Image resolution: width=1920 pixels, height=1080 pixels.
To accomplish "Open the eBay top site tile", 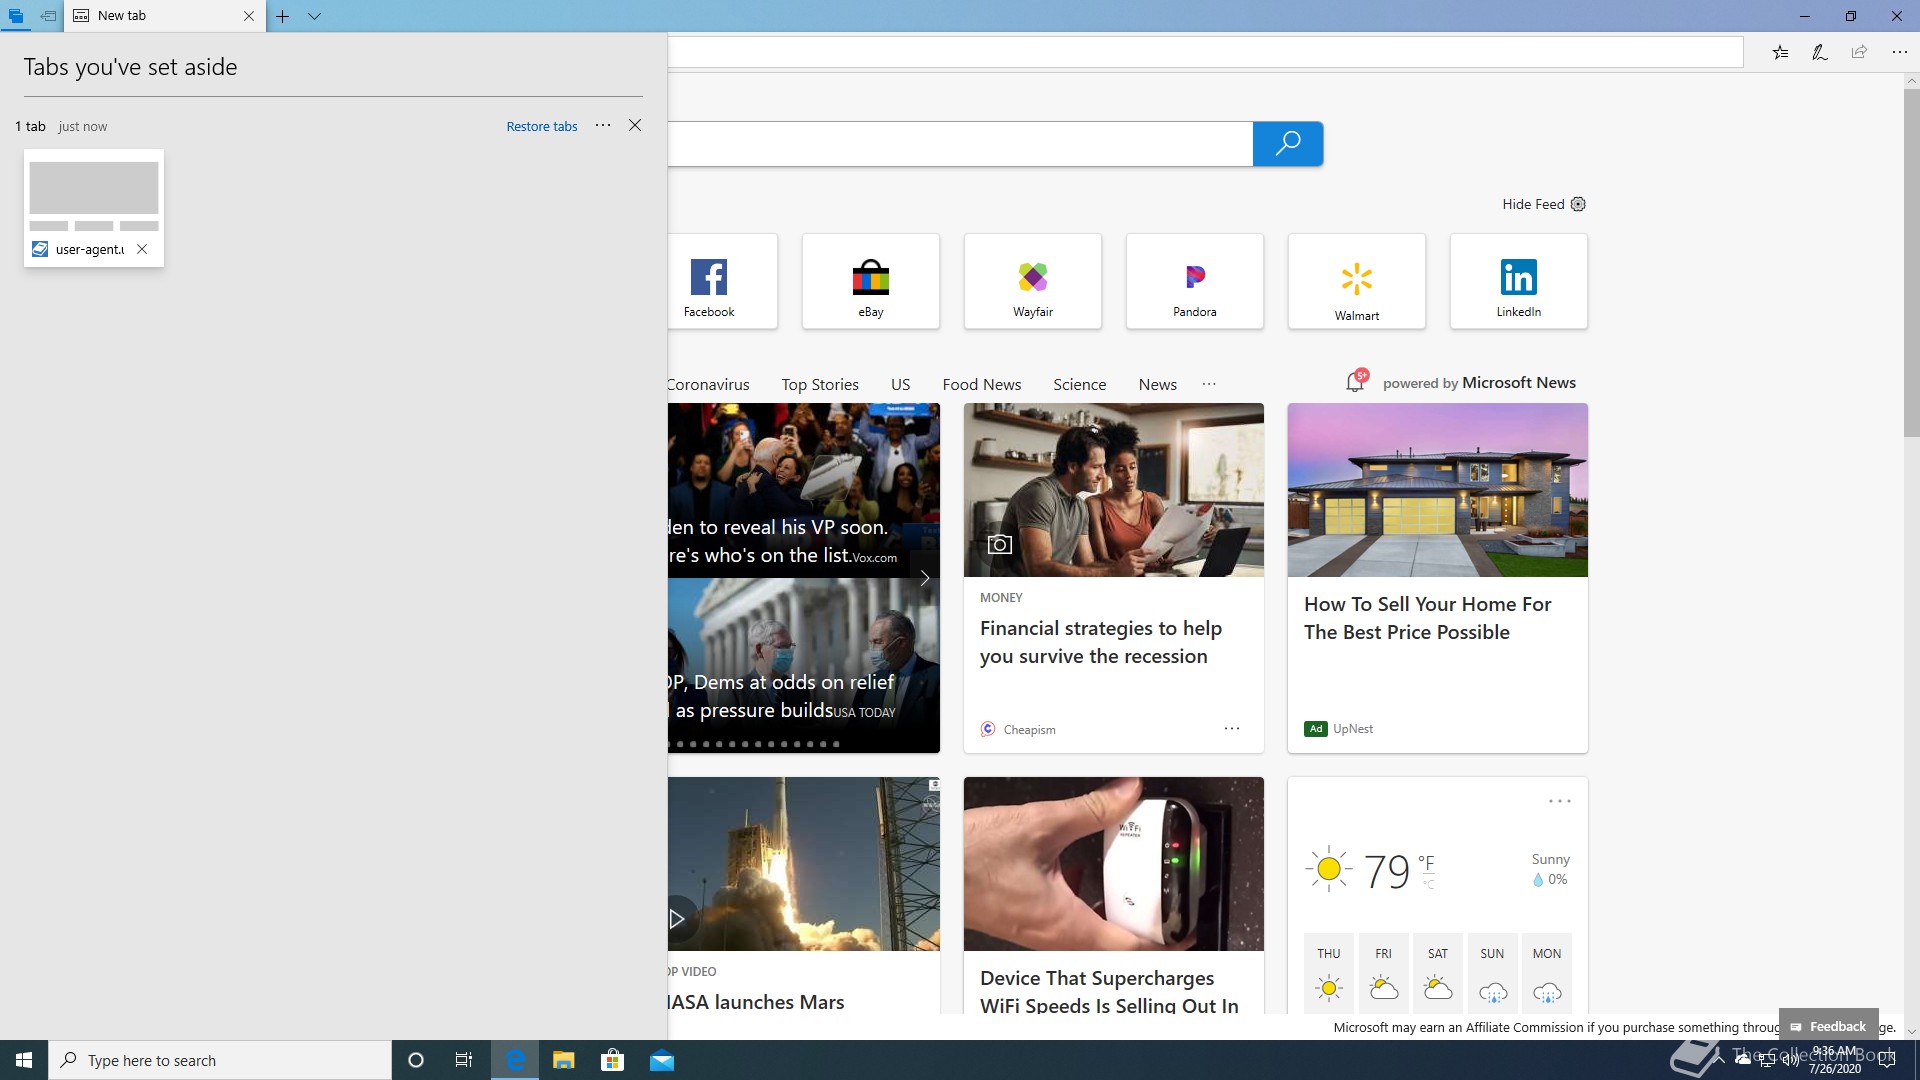I will [x=871, y=281].
